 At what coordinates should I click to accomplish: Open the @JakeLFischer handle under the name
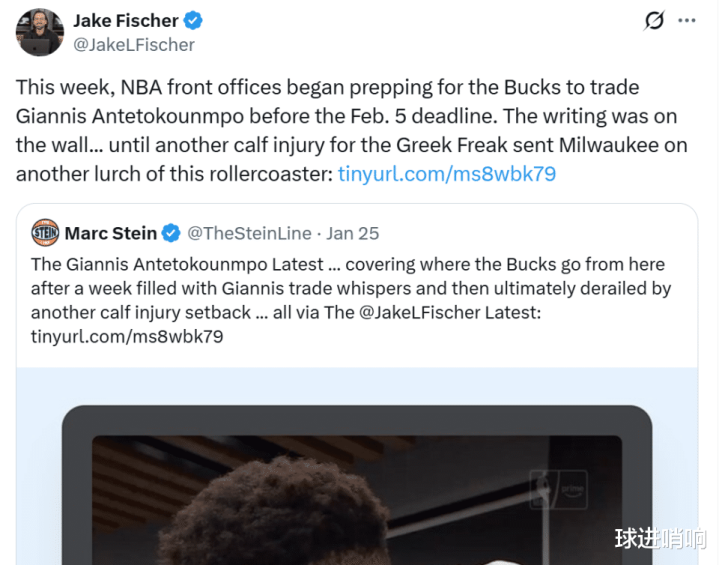(134, 45)
